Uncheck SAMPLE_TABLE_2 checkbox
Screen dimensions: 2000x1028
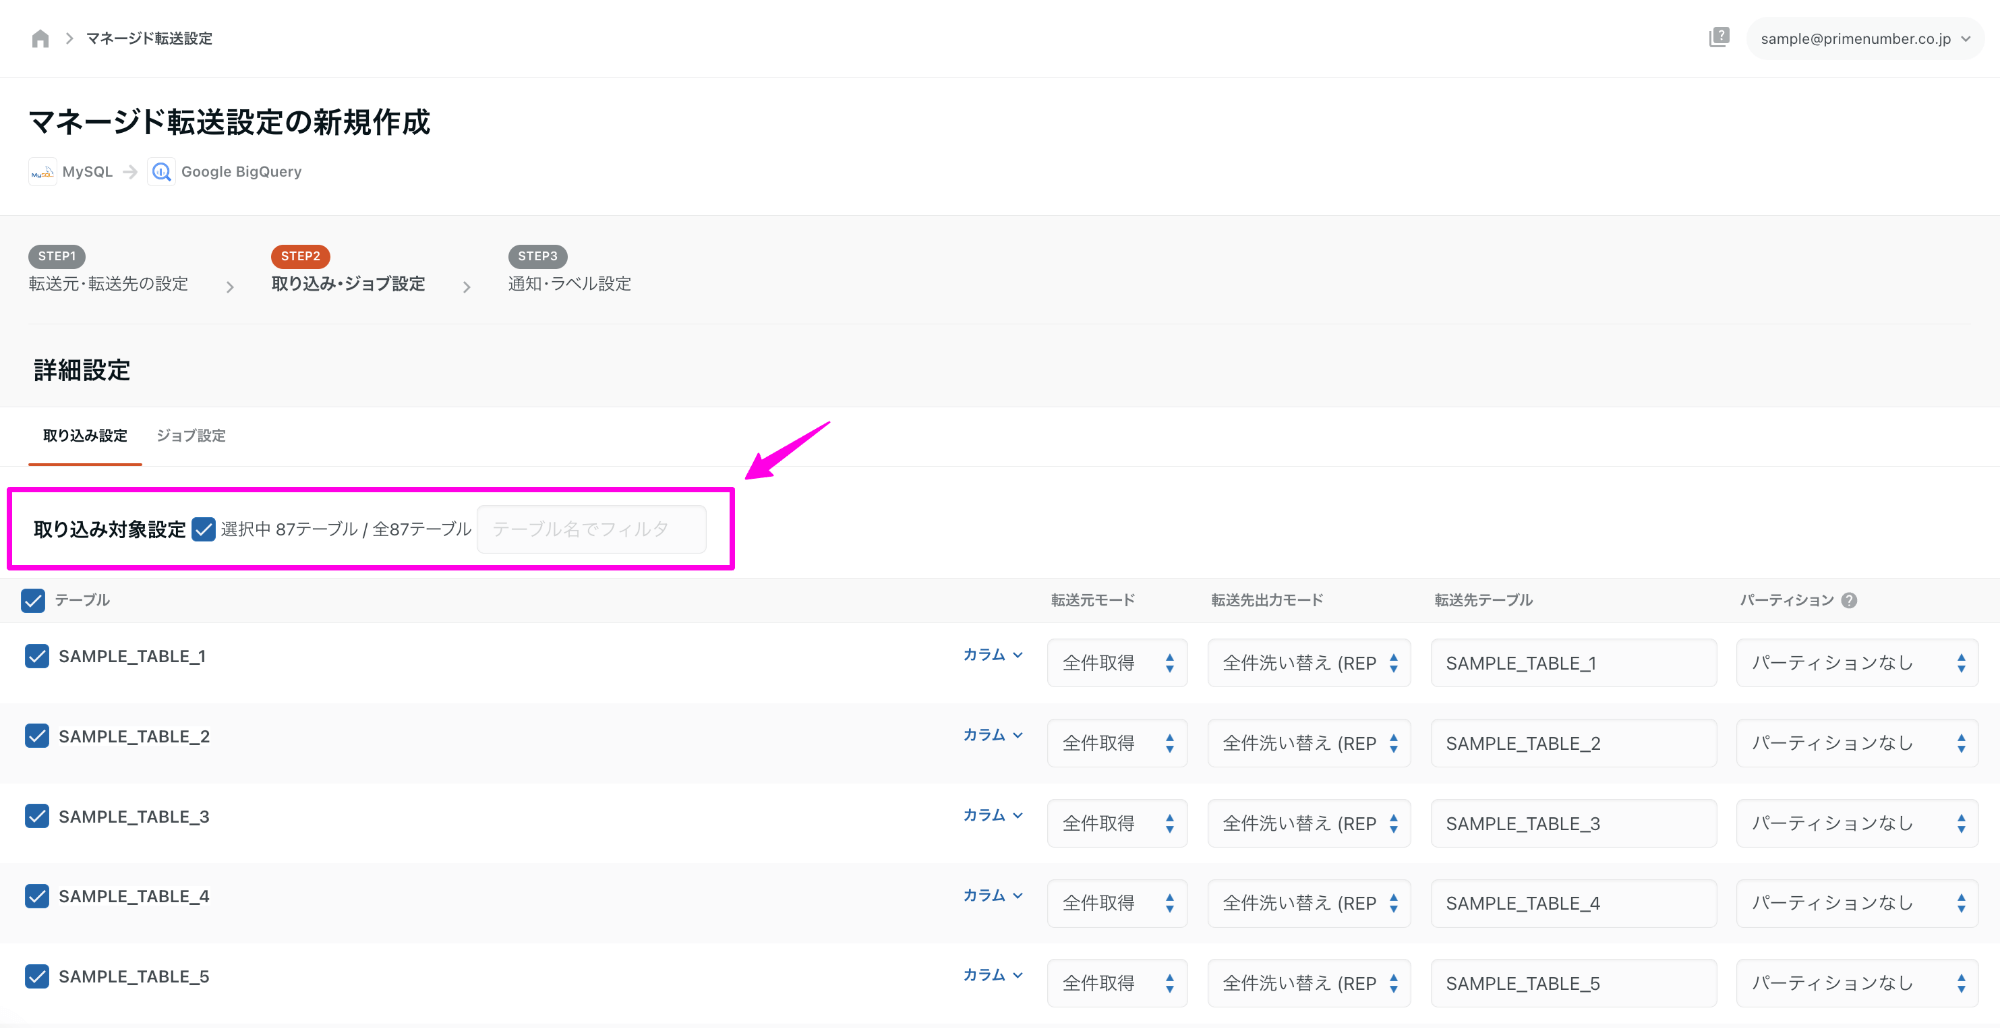(x=37, y=736)
